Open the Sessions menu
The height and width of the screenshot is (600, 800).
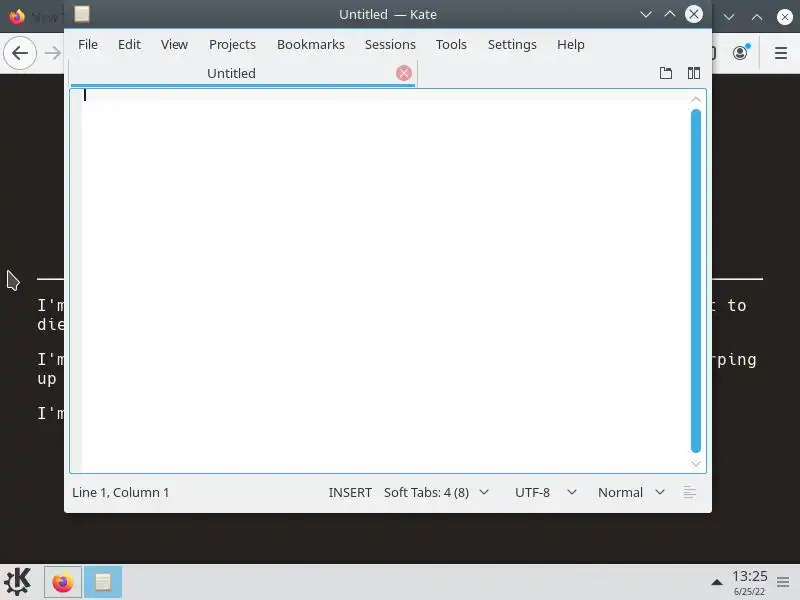[390, 44]
